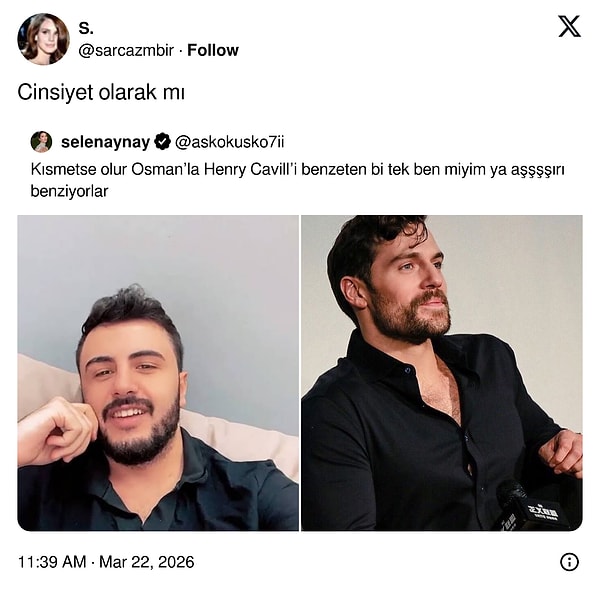Open the S. profile avatar
600x592 pixels.
tap(43, 39)
